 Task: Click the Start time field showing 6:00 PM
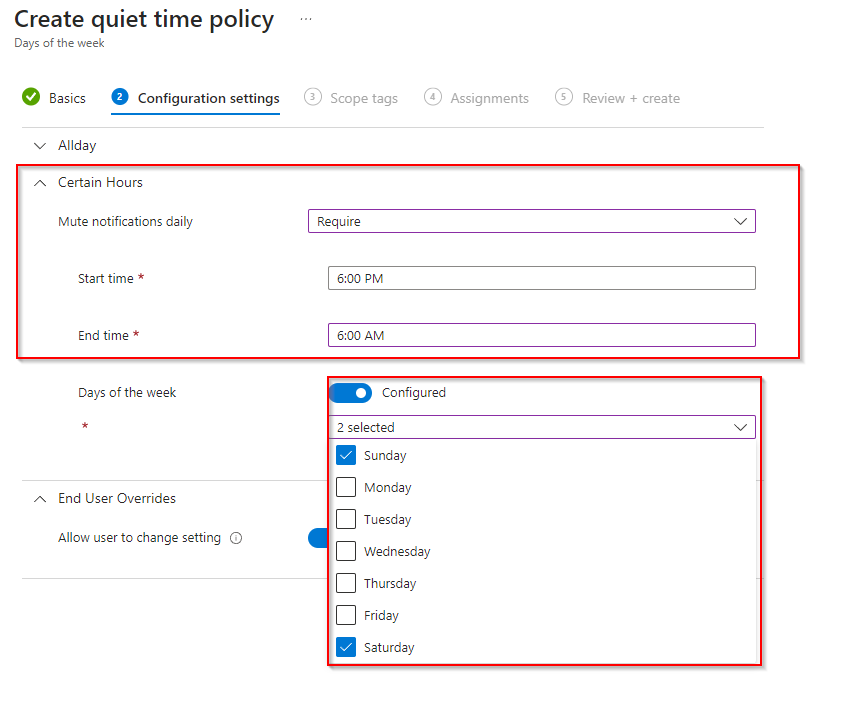pos(541,278)
